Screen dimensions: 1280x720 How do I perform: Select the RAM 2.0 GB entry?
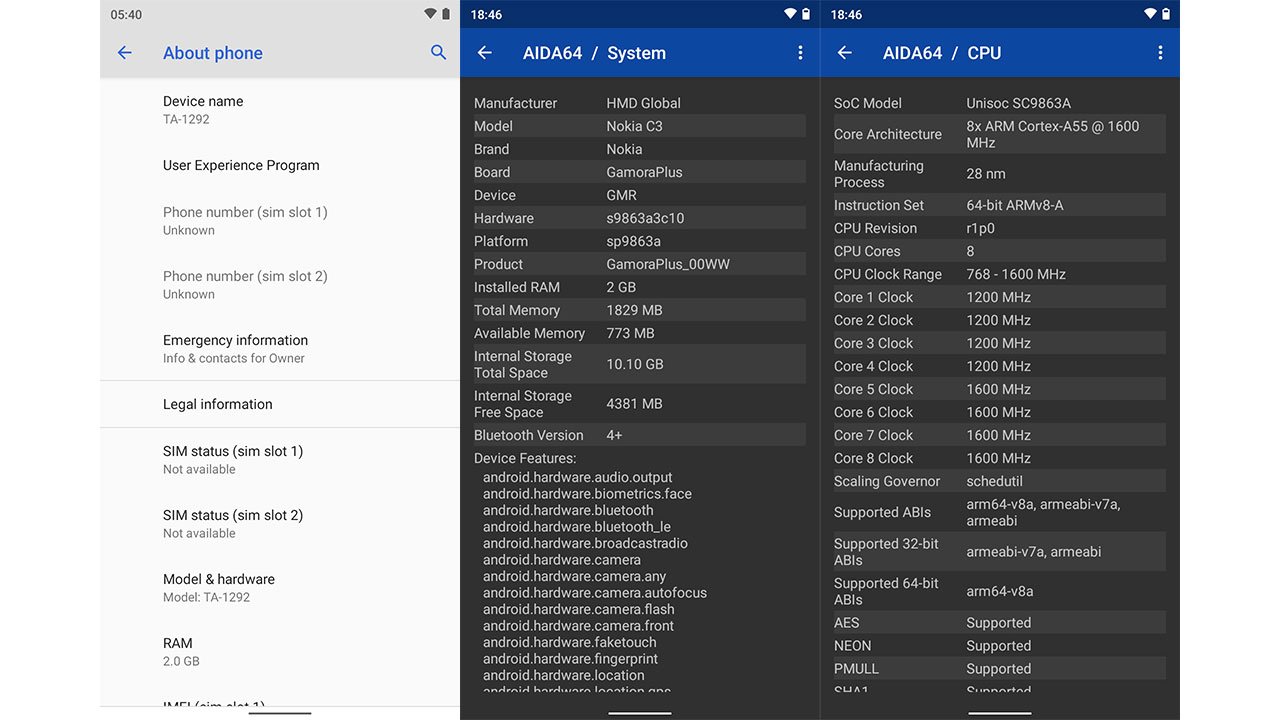click(280, 652)
